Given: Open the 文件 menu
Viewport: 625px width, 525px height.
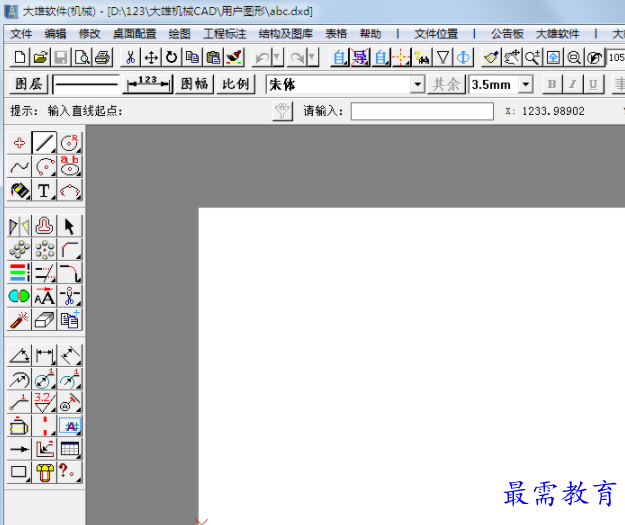Looking at the screenshot, I should pyautogui.click(x=21, y=34).
